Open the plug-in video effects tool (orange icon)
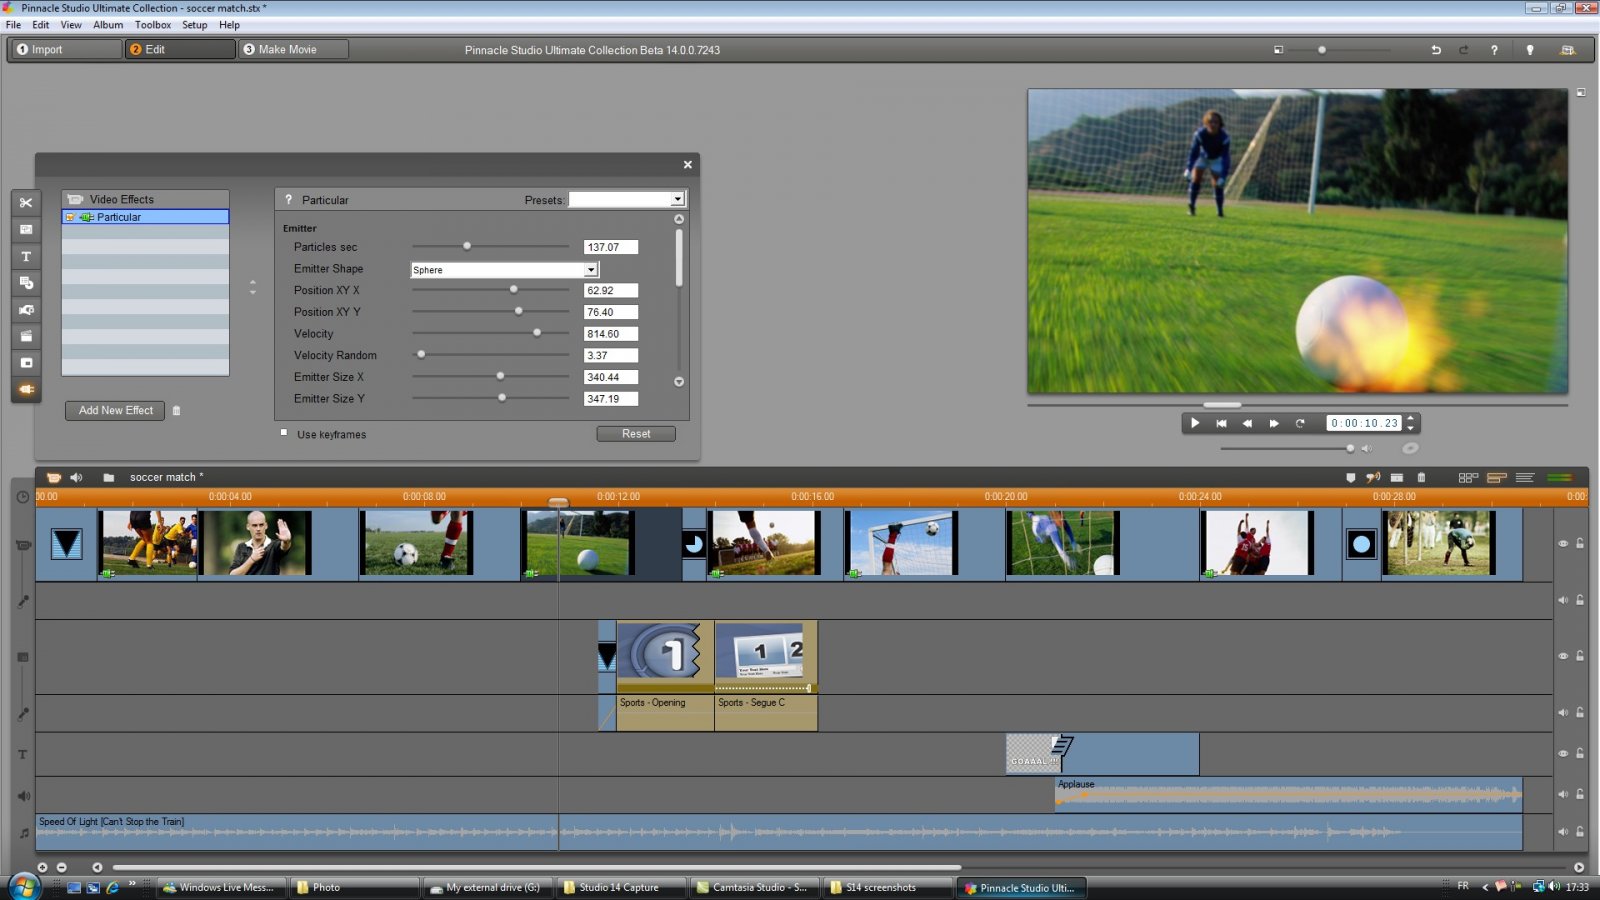1600x900 pixels. click(26, 389)
